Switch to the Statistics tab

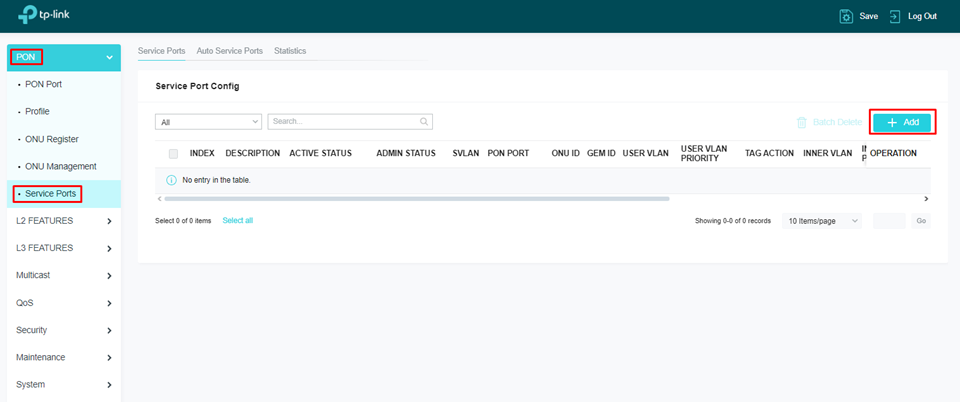(x=290, y=51)
